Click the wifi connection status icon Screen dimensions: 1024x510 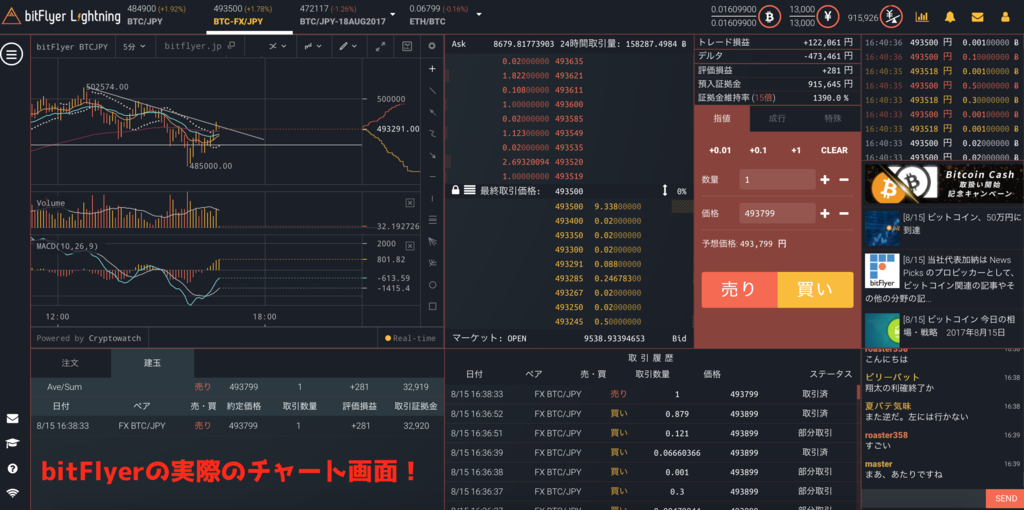click(x=12, y=493)
